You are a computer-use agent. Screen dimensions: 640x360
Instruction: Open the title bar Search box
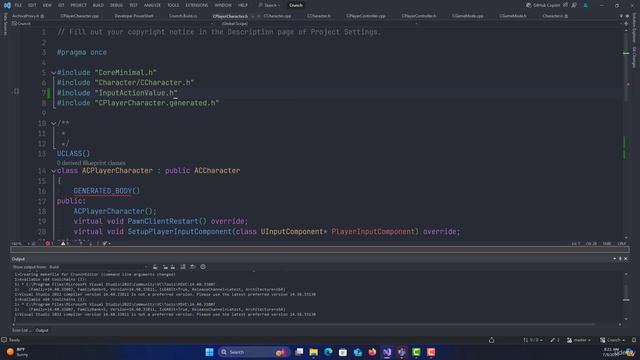(x=269, y=5)
